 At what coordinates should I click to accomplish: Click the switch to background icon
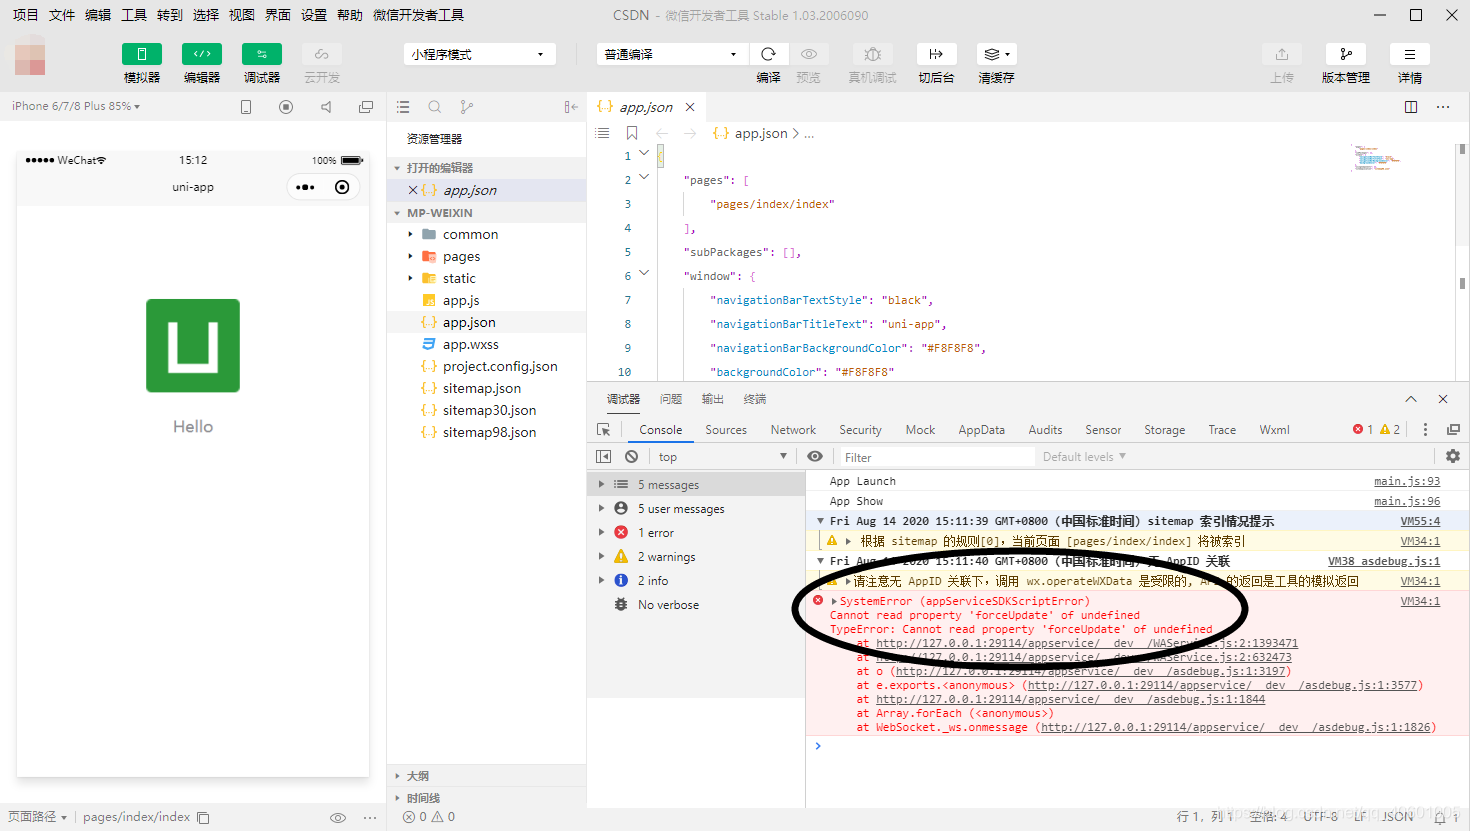click(x=936, y=54)
